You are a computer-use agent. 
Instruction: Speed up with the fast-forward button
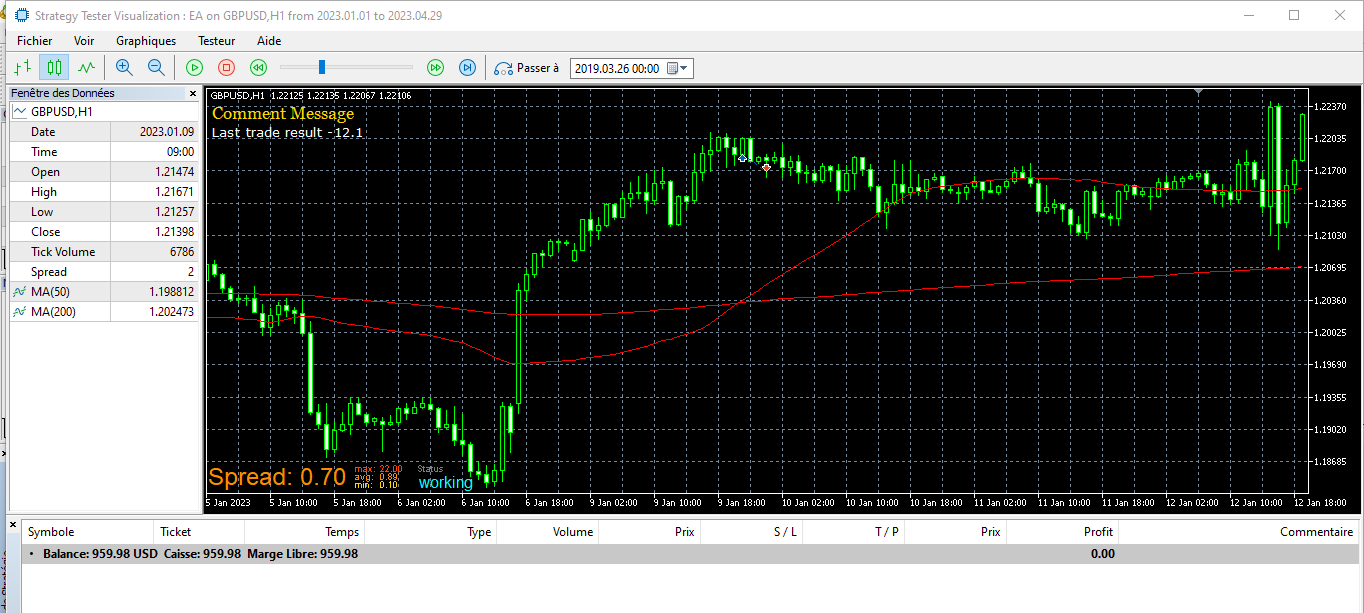point(435,68)
